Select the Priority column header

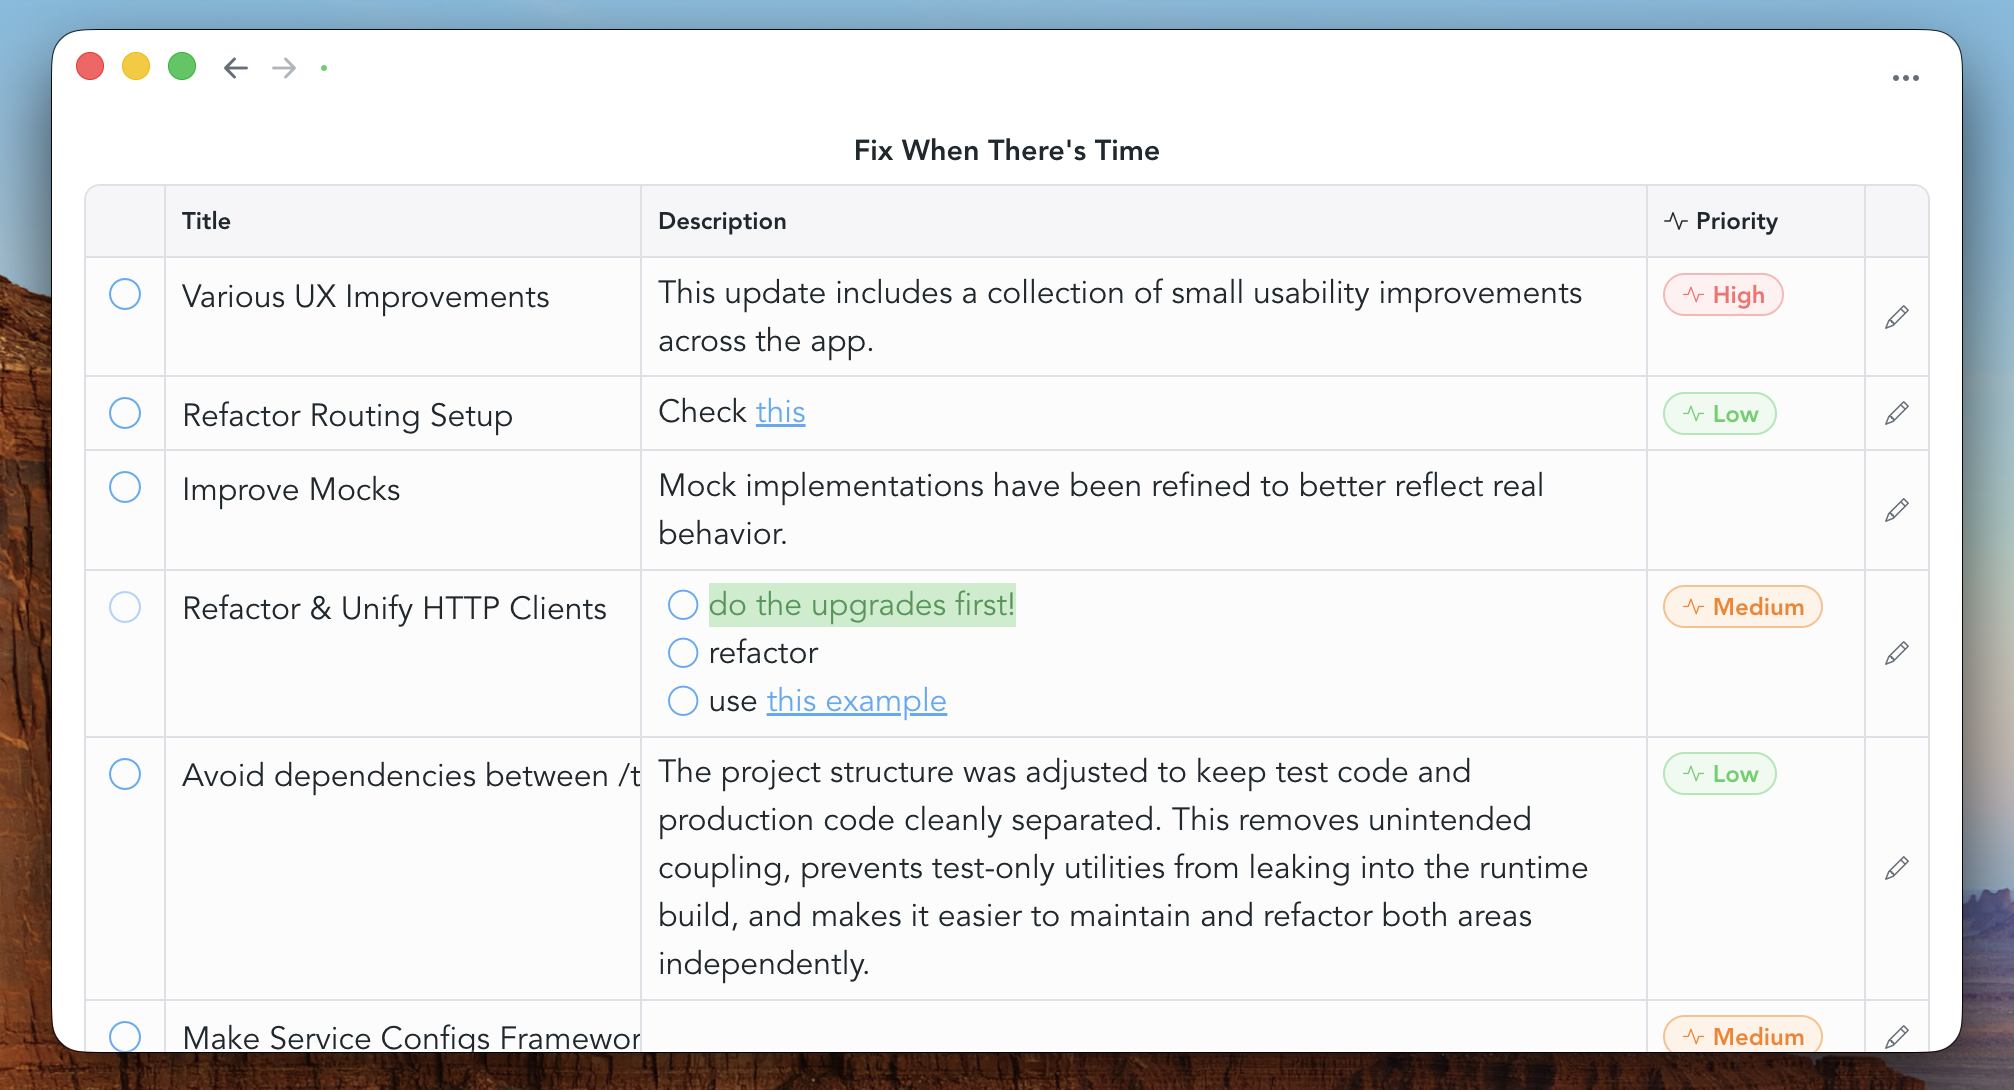pyautogui.click(x=1736, y=221)
